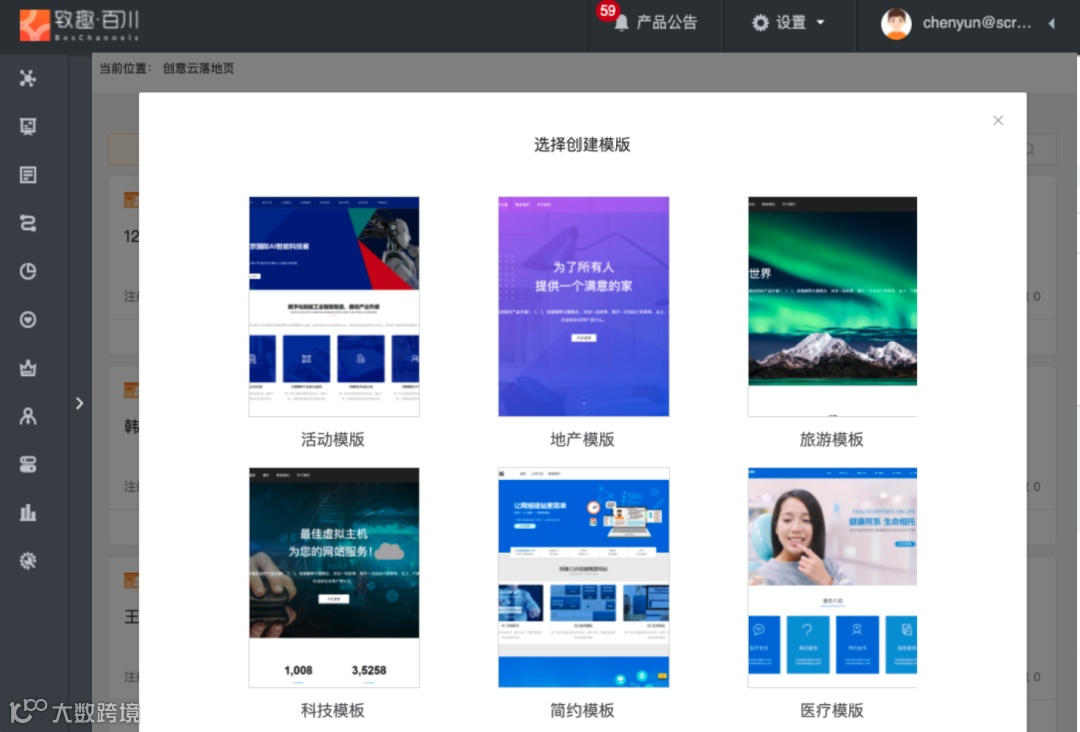Click the 旅游模板 label

[831, 439]
